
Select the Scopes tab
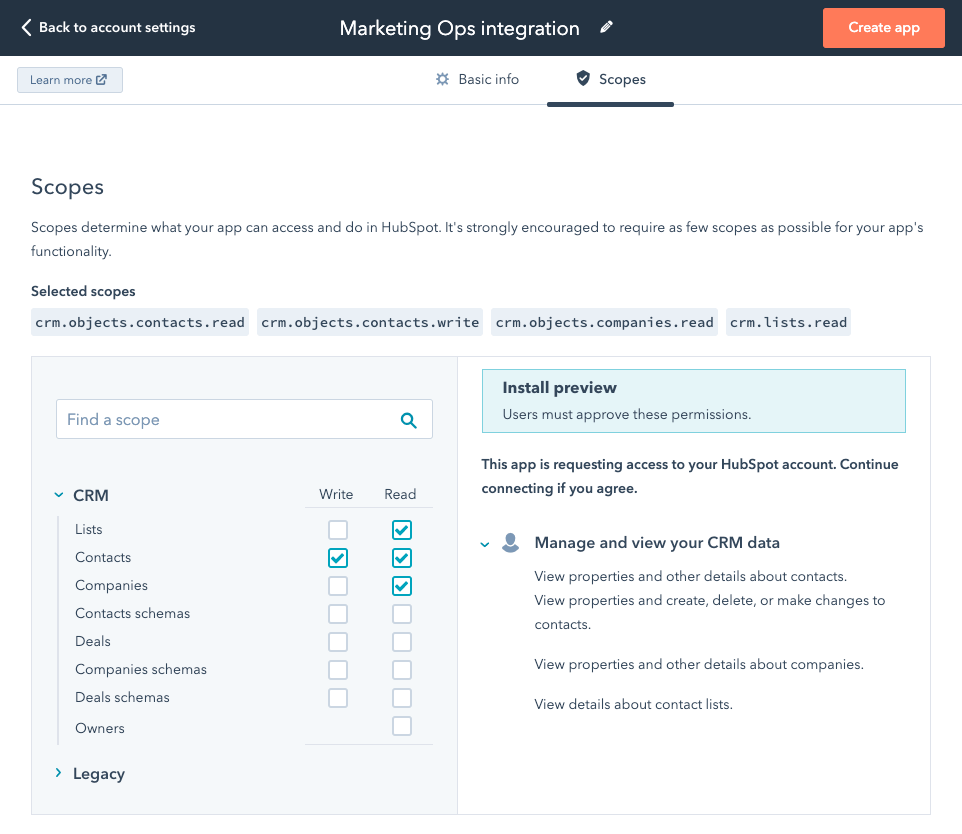(x=623, y=79)
